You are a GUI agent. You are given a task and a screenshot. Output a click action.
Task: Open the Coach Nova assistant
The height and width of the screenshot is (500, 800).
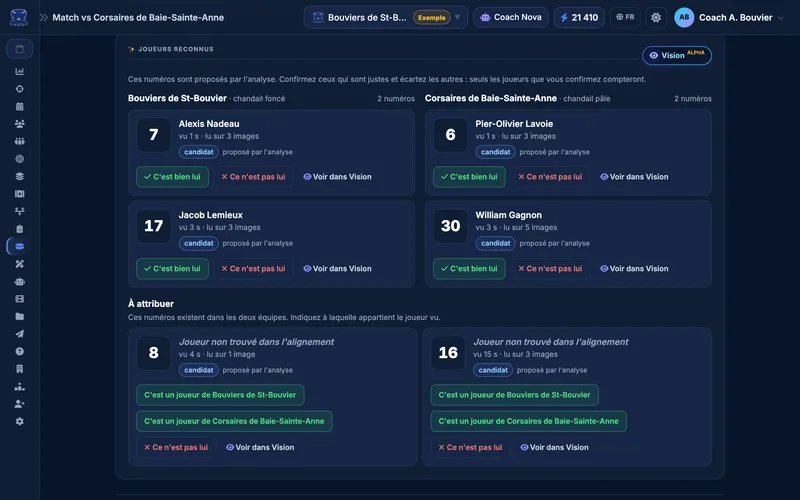coord(511,17)
